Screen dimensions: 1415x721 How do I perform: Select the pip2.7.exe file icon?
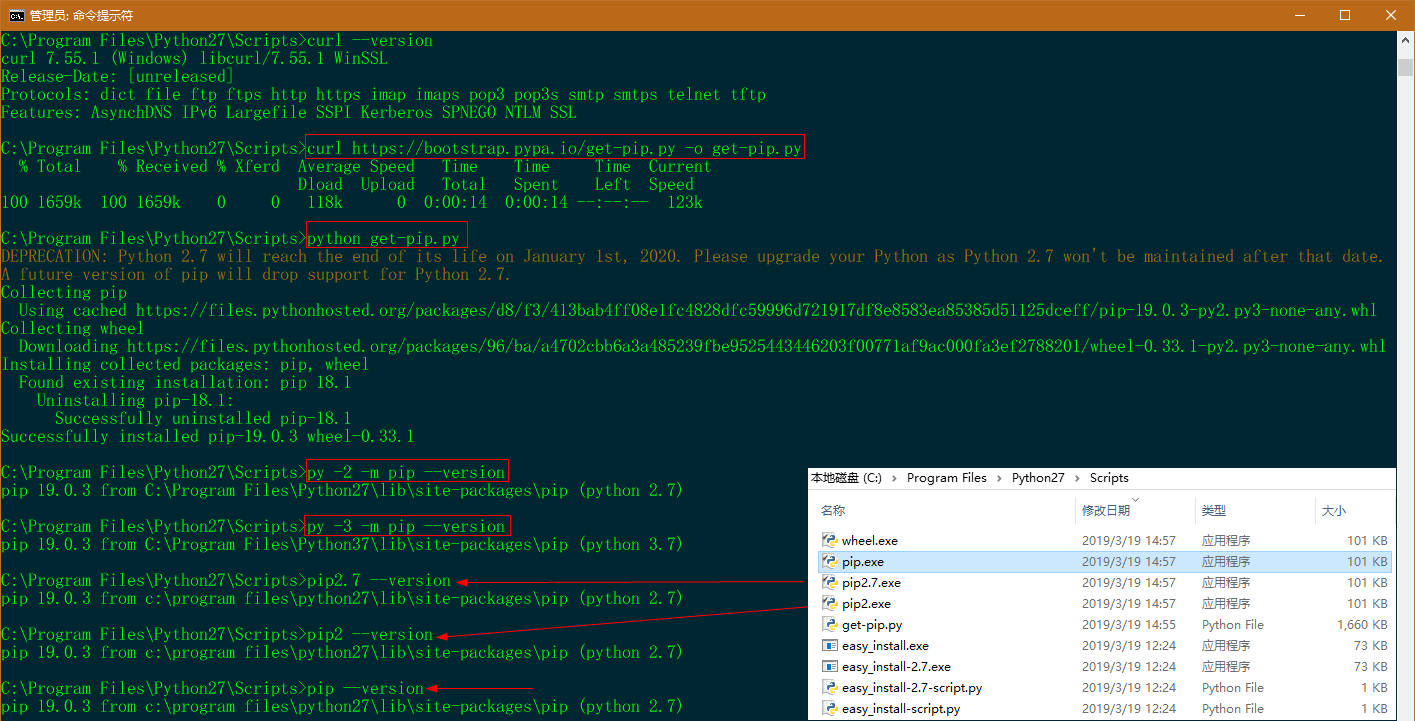(829, 583)
